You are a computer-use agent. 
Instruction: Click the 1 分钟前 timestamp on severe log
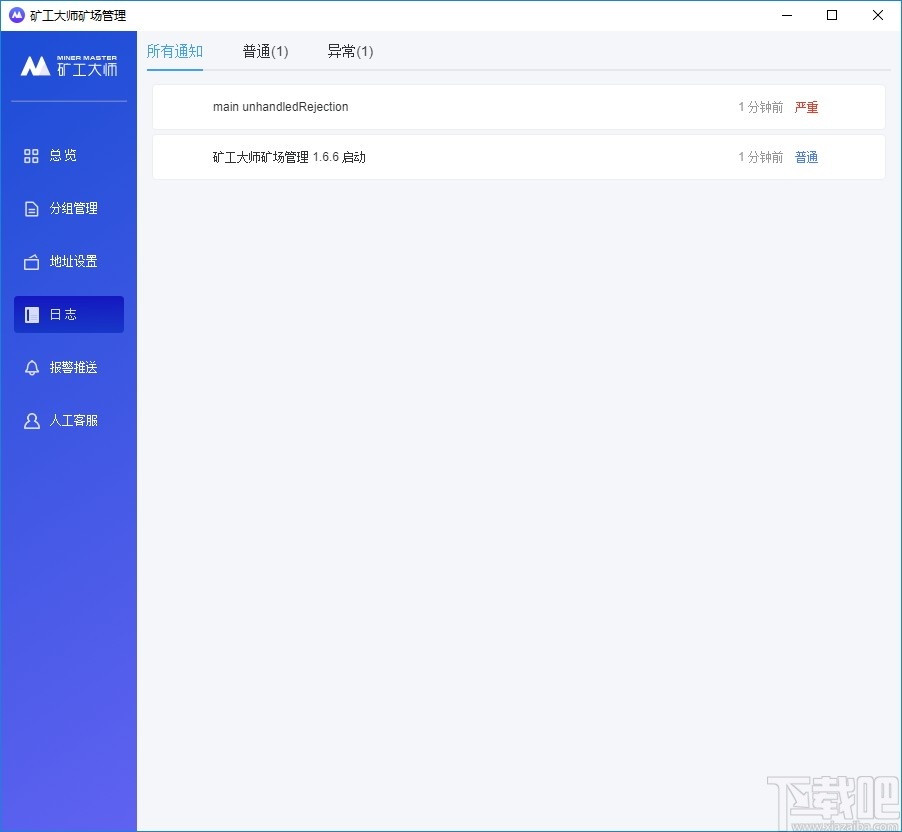point(760,107)
